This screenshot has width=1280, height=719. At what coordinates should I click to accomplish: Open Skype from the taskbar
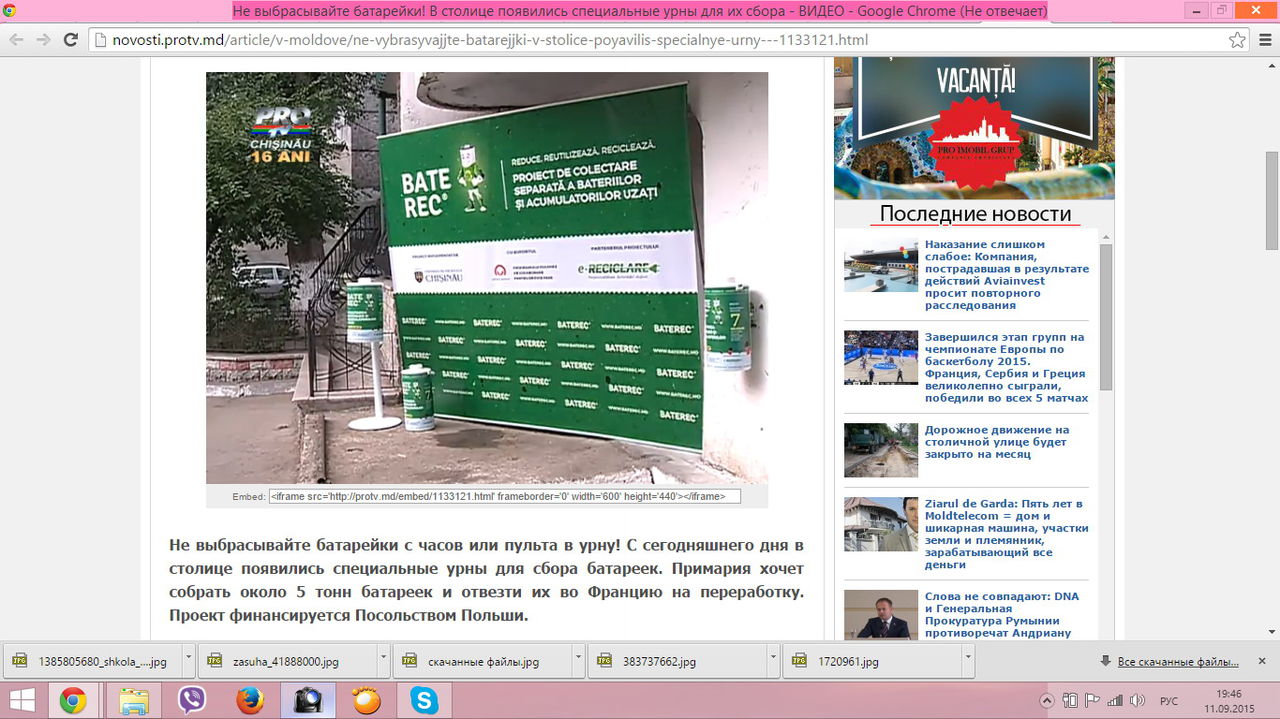point(424,700)
